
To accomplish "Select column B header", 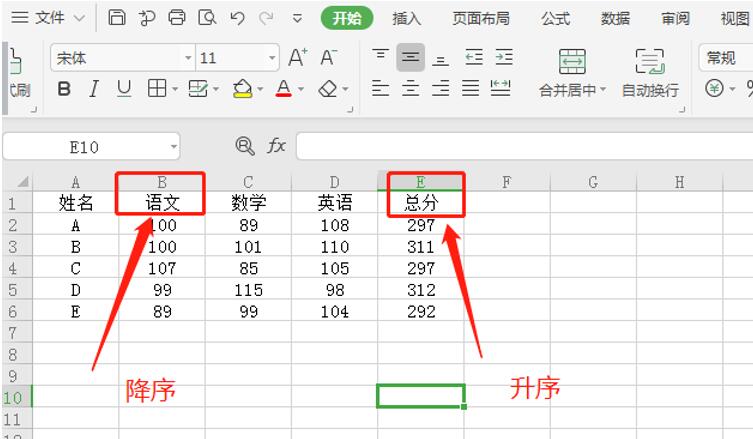I will coord(162,182).
